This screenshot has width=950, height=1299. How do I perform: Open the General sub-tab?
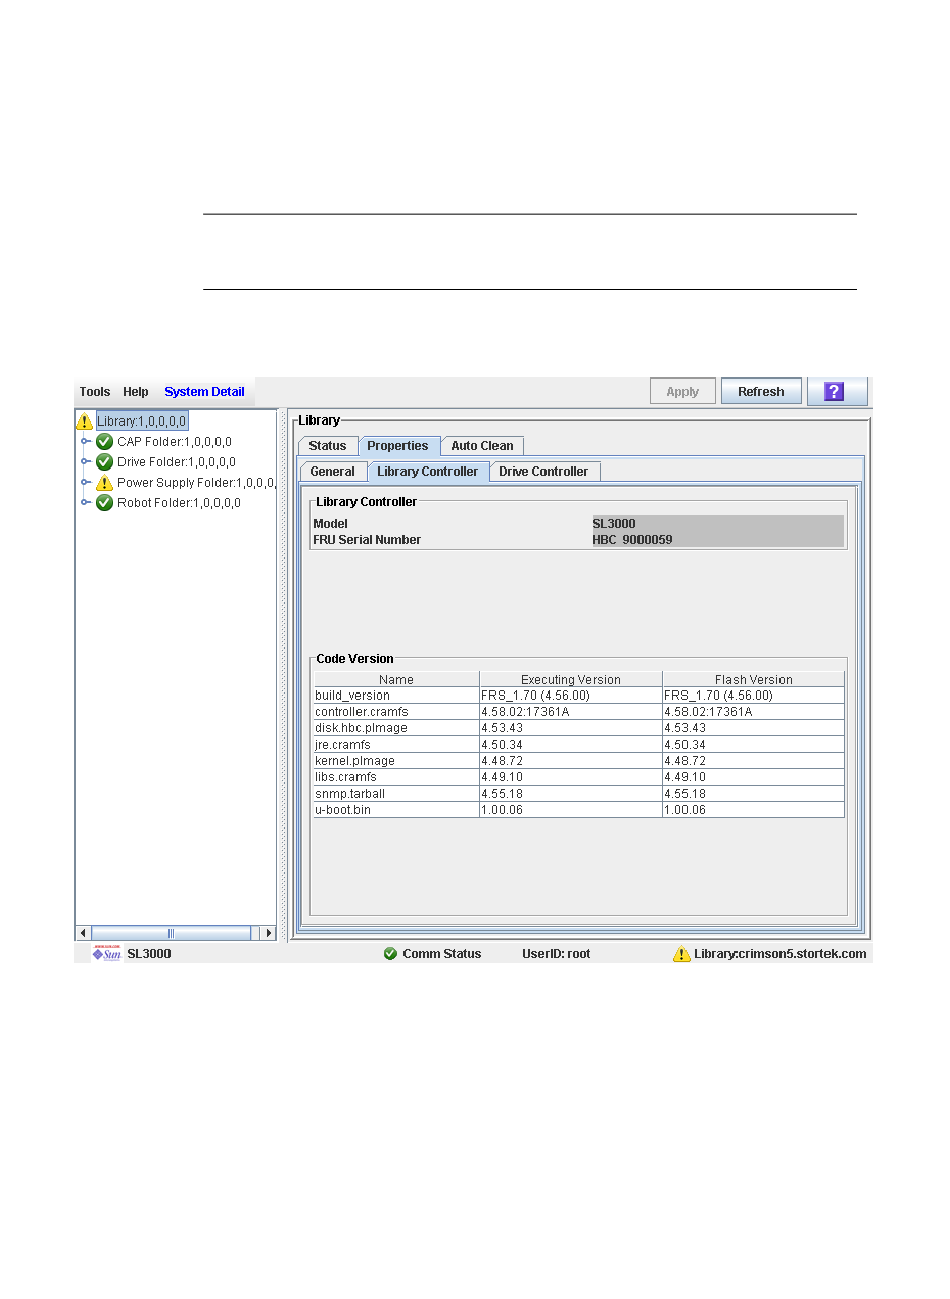tap(333, 472)
